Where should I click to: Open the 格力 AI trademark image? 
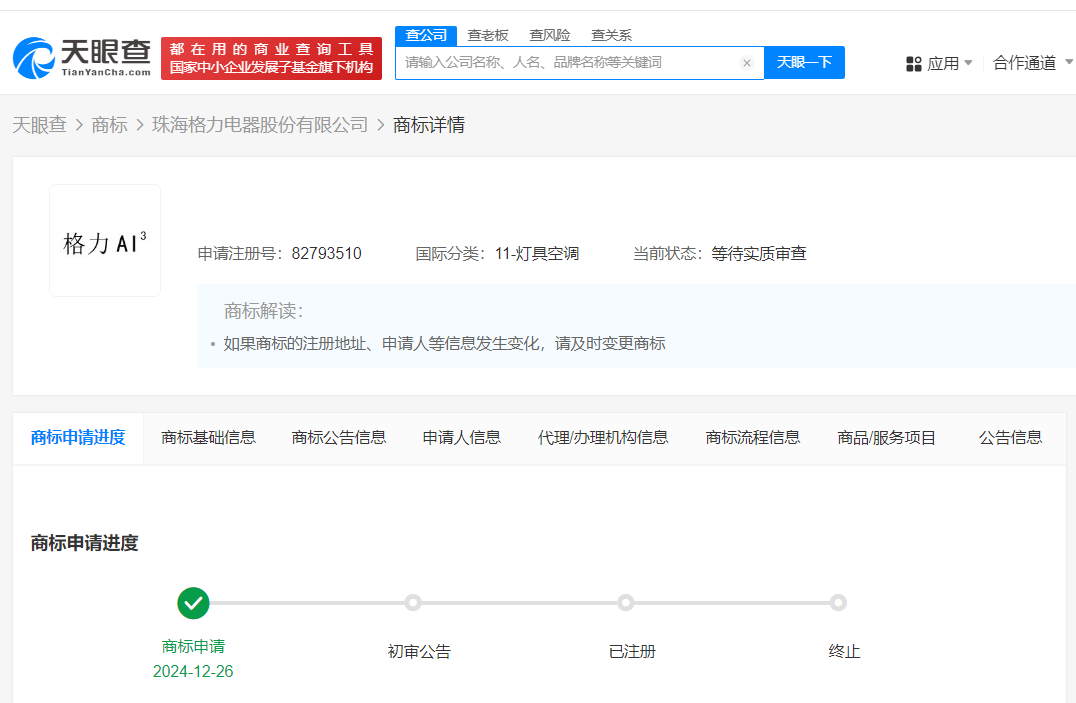coord(105,241)
